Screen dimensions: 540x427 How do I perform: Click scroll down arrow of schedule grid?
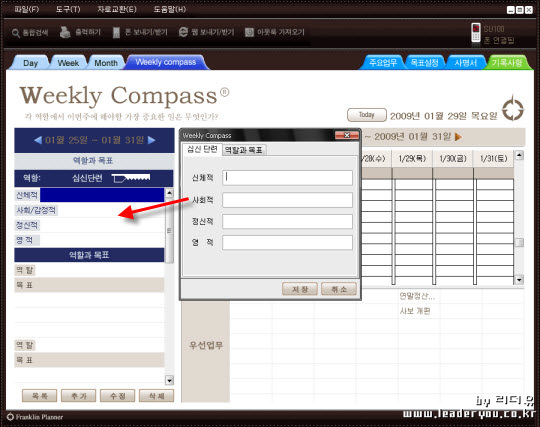[x=519, y=279]
